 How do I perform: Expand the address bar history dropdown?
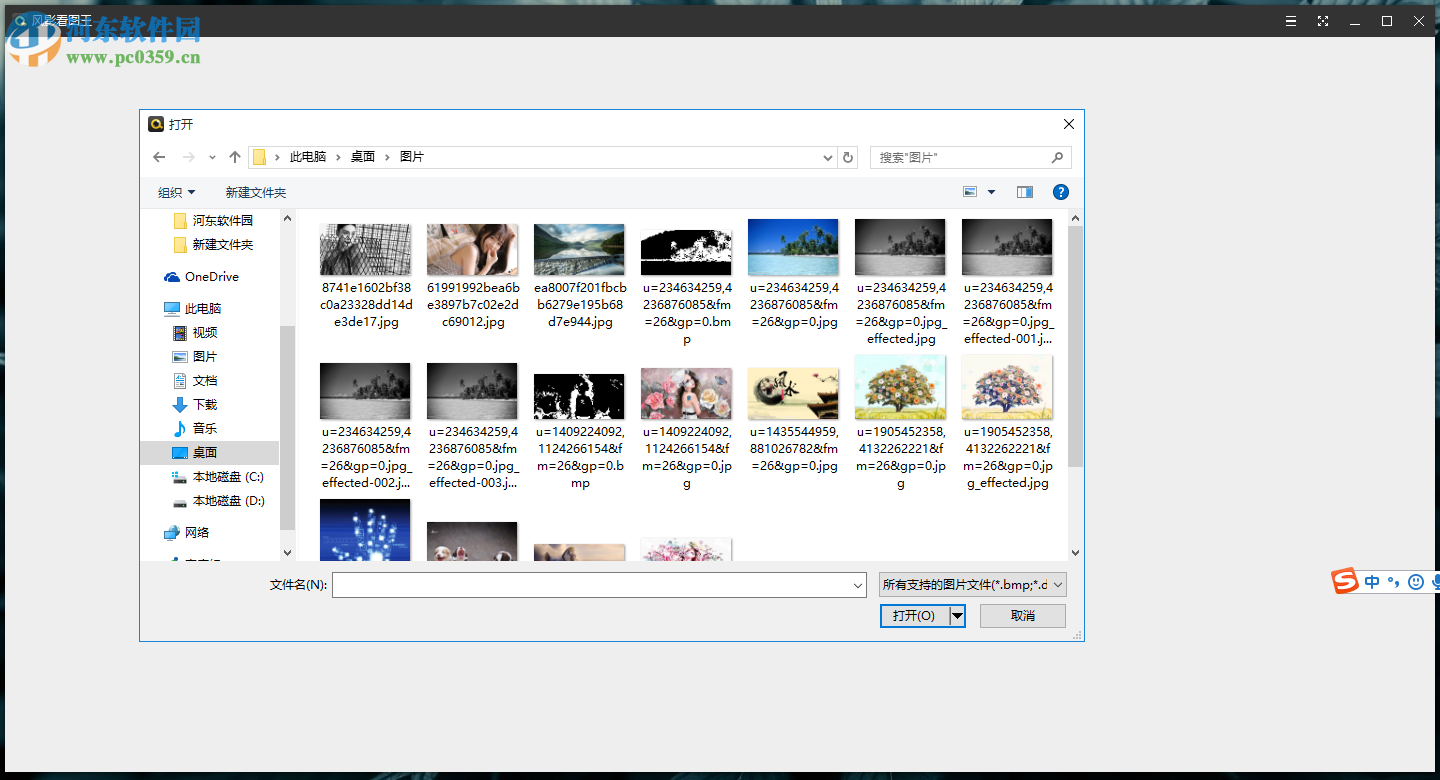point(828,157)
